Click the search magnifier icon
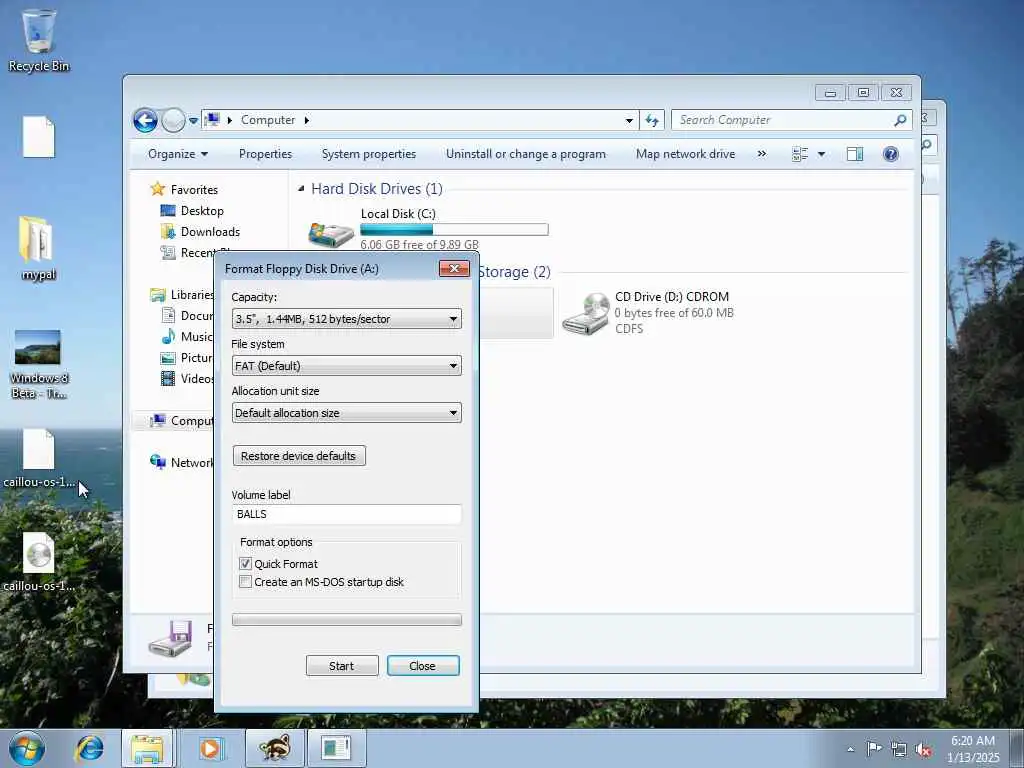This screenshot has height=768, width=1024. click(900, 120)
